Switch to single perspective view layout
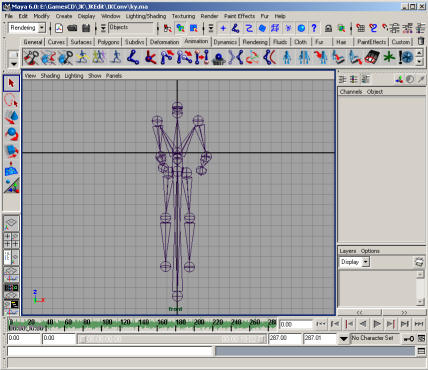 [x=11, y=223]
